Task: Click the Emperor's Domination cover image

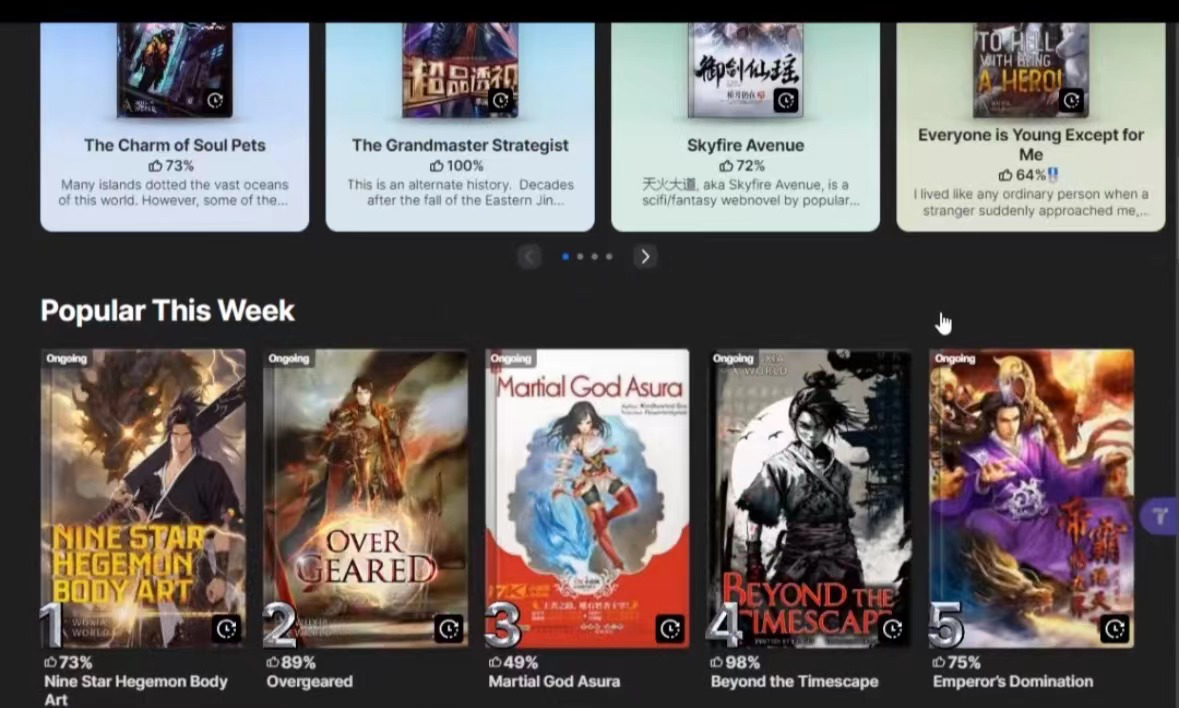Action: click(x=1032, y=498)
